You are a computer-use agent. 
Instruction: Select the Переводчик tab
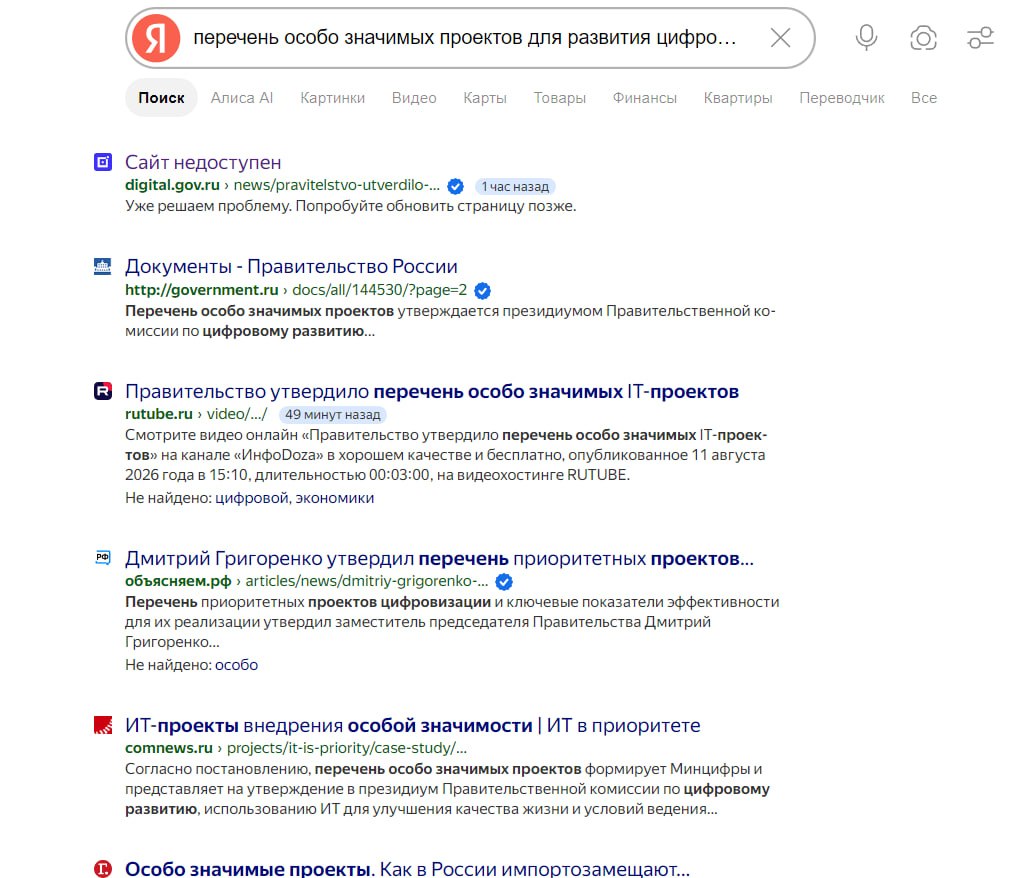pos(842,98)
